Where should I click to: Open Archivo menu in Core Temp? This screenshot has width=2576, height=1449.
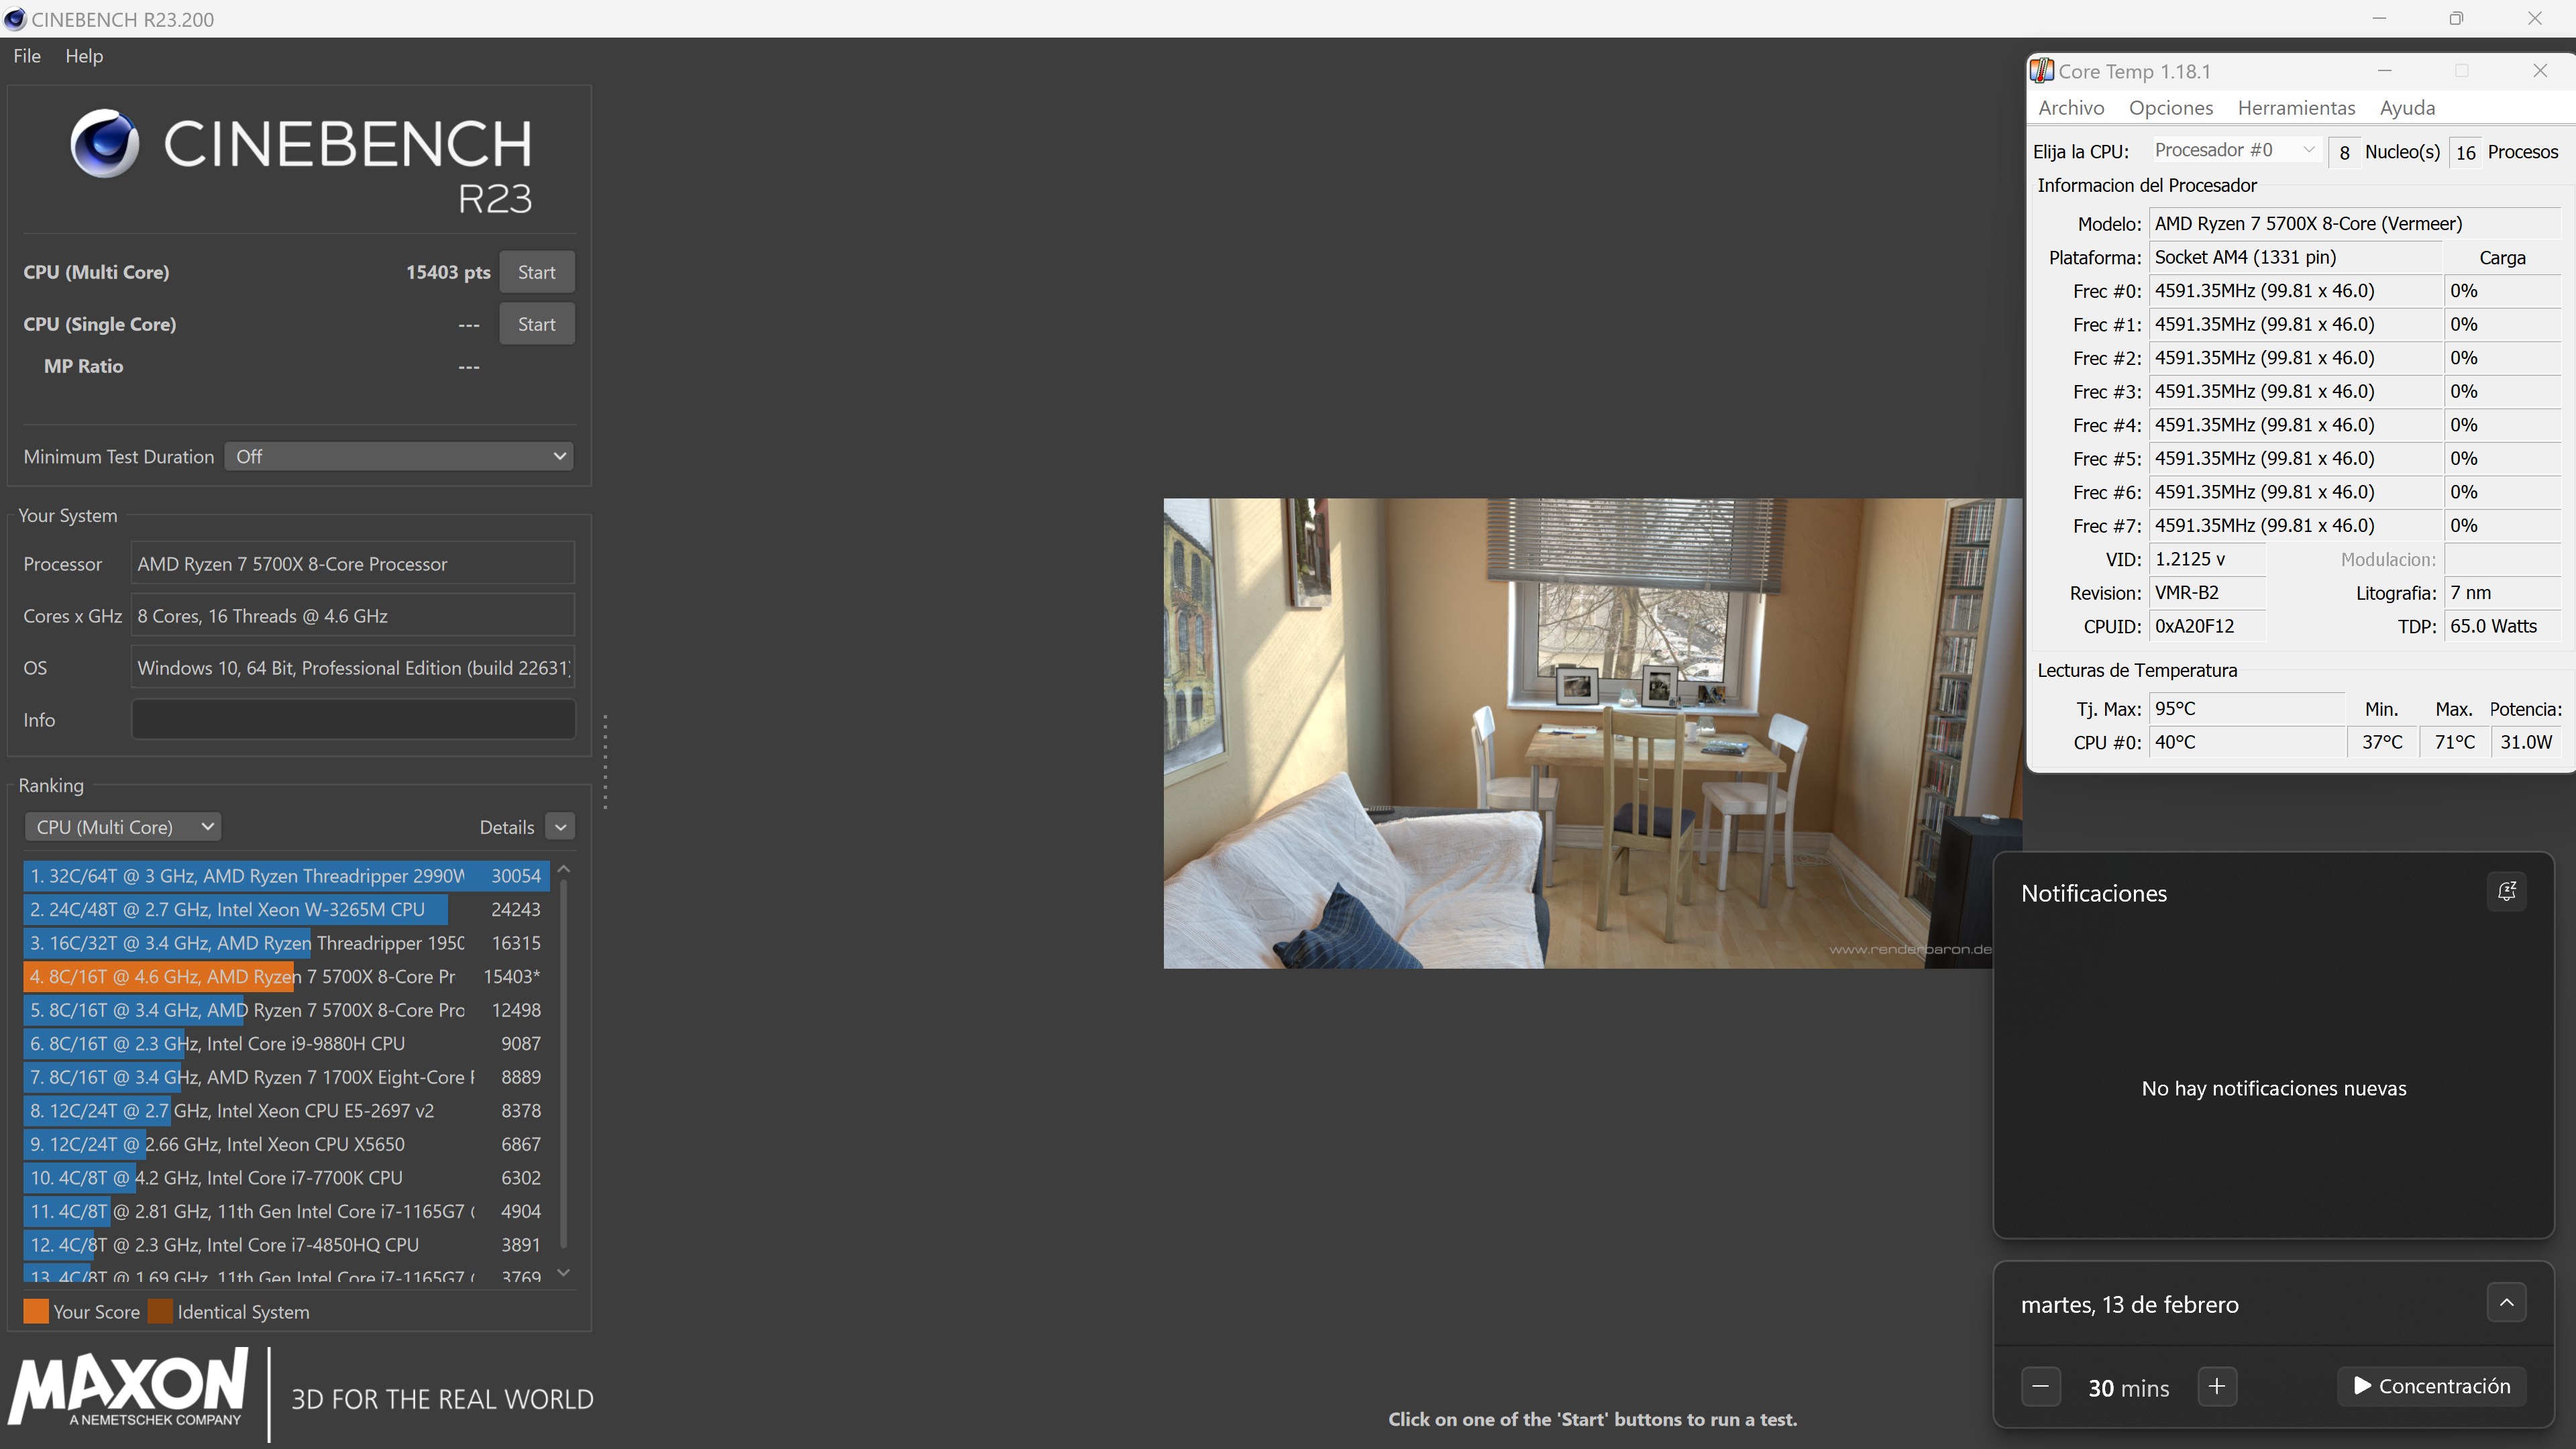point(2071,108)
